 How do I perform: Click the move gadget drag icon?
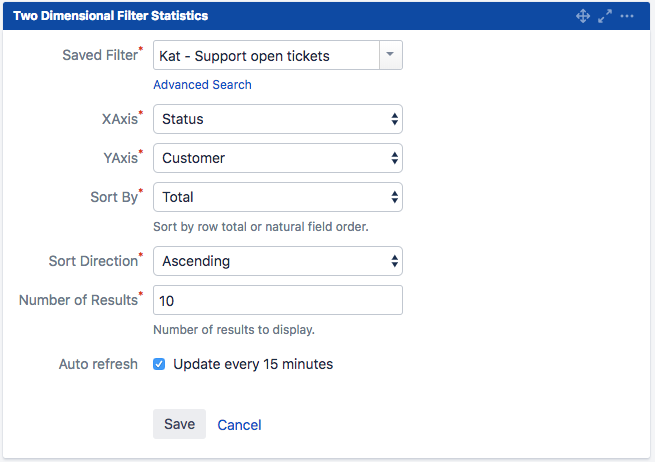pyautogui.click(x=583, y=16)
